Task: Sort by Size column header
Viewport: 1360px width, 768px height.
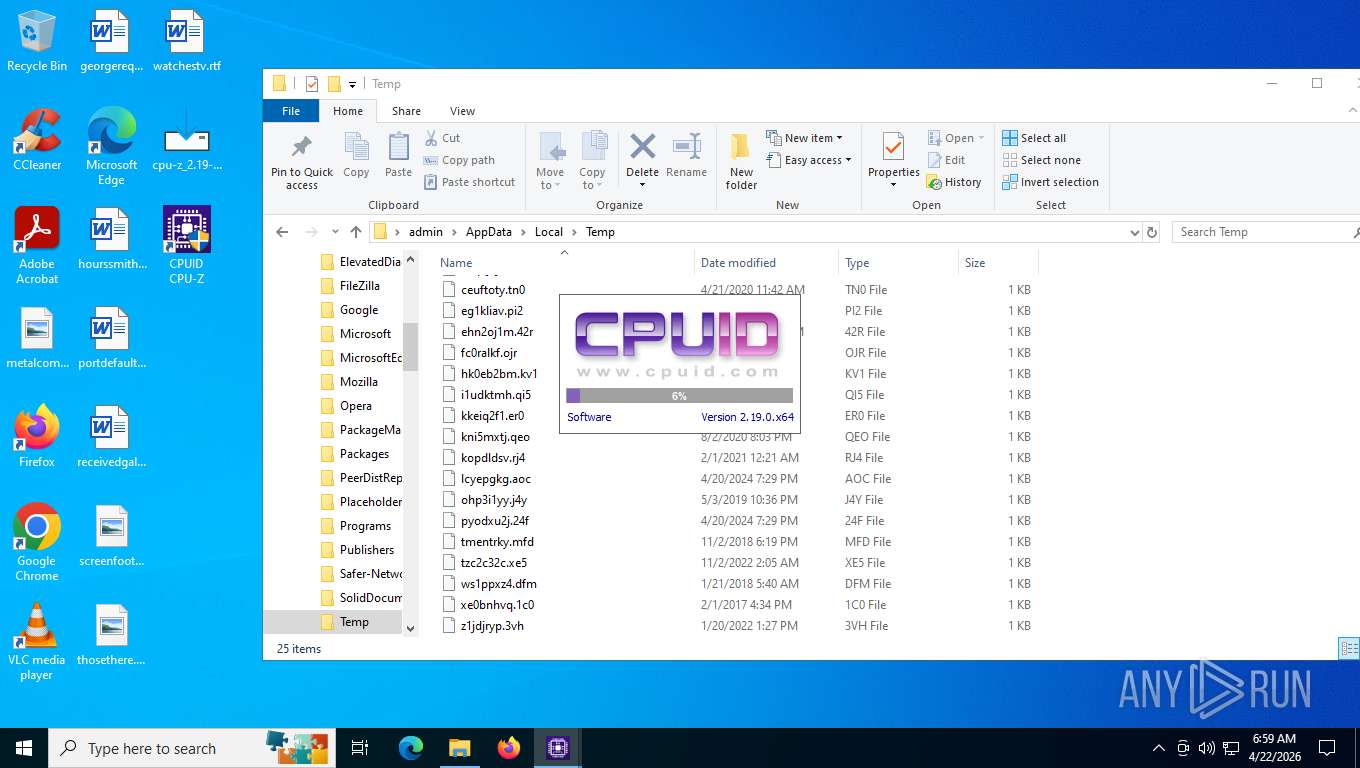Action: point(998,263)
